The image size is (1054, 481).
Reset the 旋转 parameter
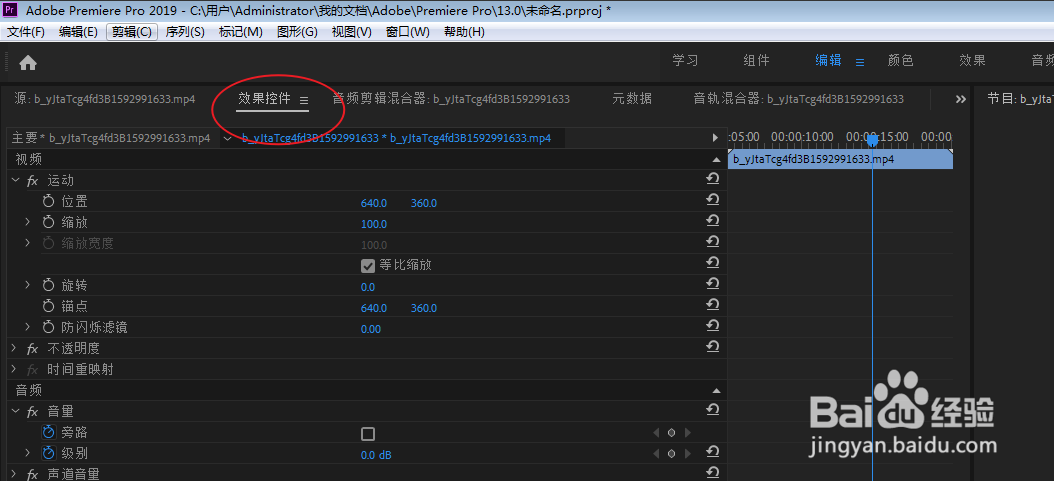713,283
